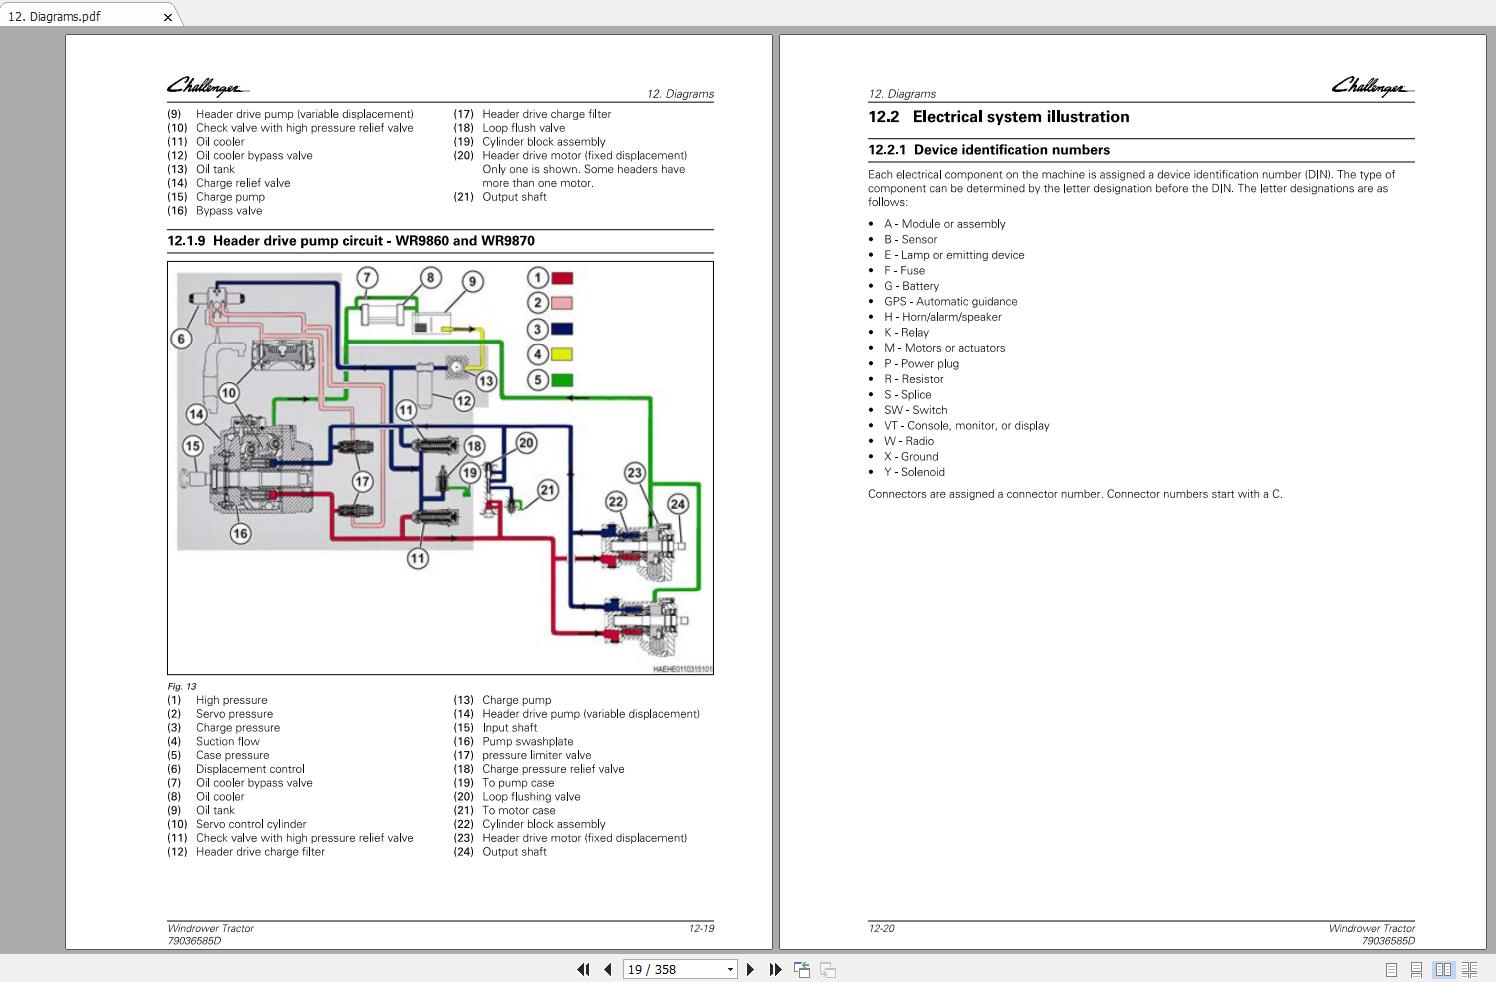Open the page list via its dropdown control
This screenshot has width=1496, height=982.
coord(728,969)
